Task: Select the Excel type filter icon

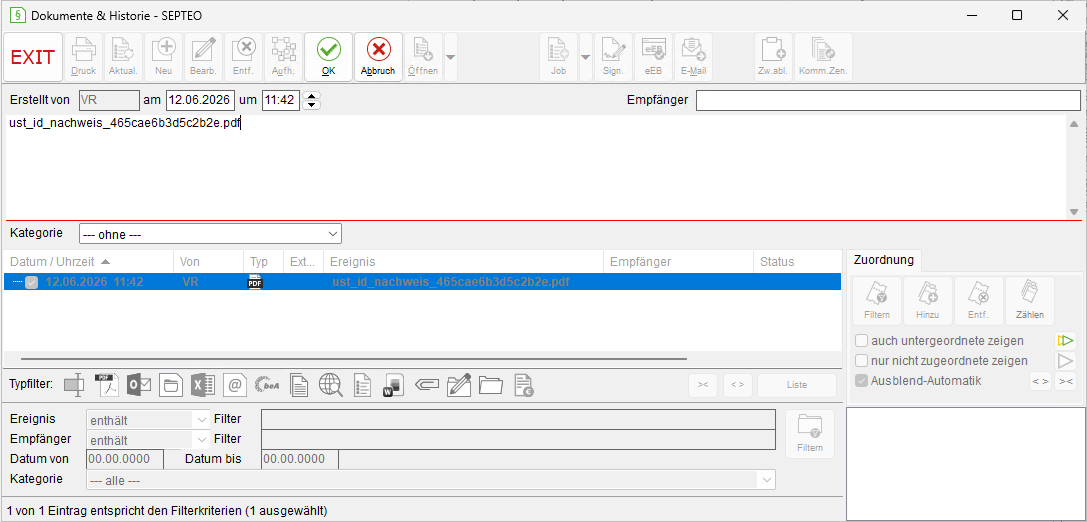Action: tap(203, 385)
